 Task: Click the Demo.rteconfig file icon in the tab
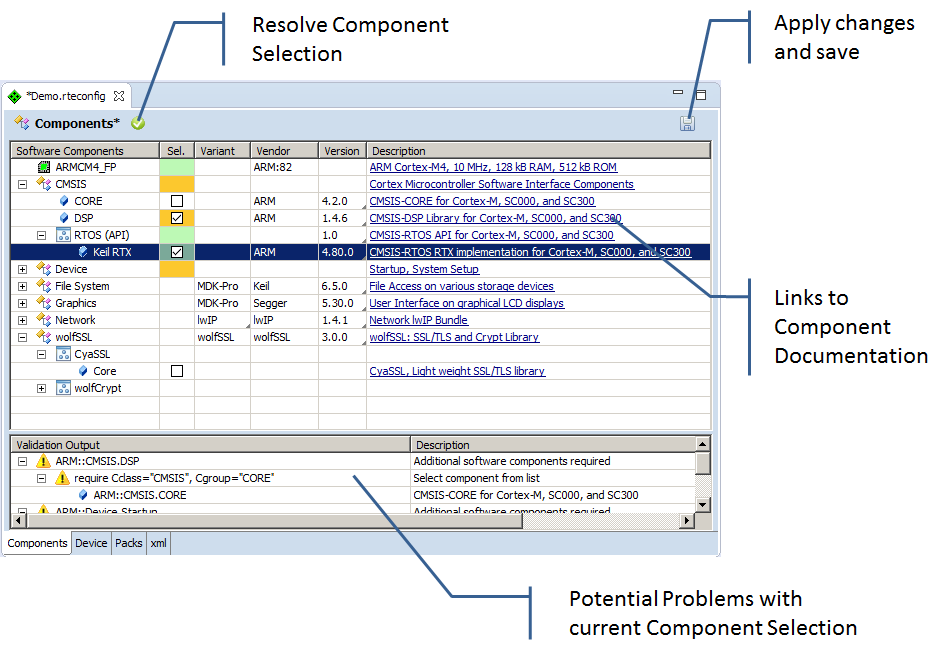(x=14, y=96)
